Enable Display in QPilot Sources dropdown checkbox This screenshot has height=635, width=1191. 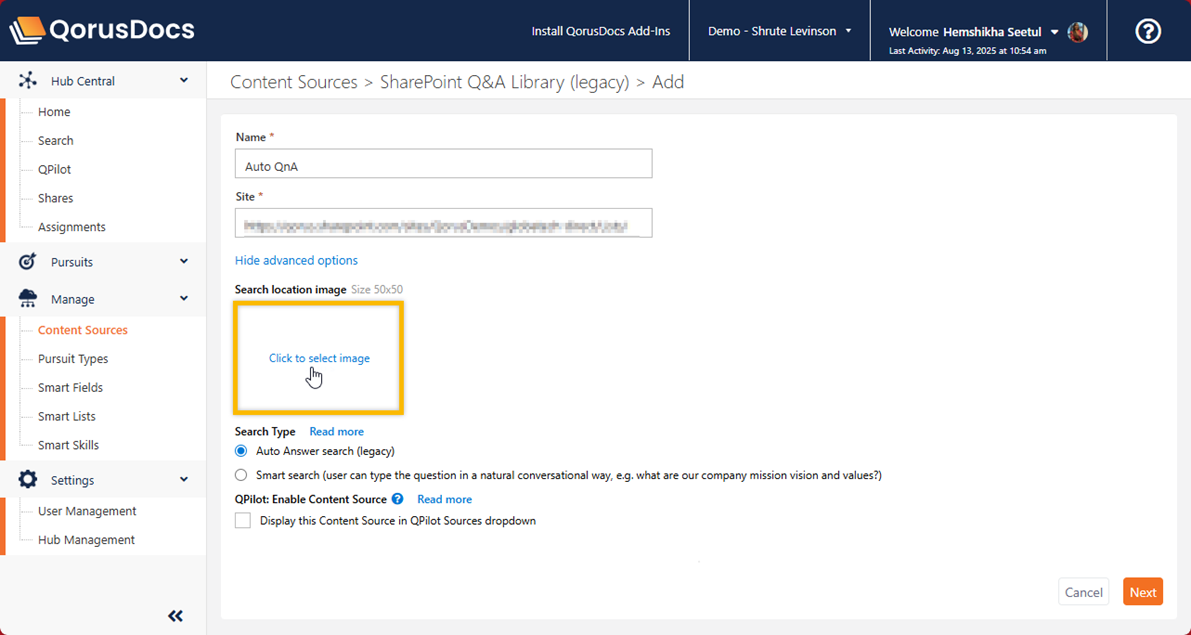(243, 521)
